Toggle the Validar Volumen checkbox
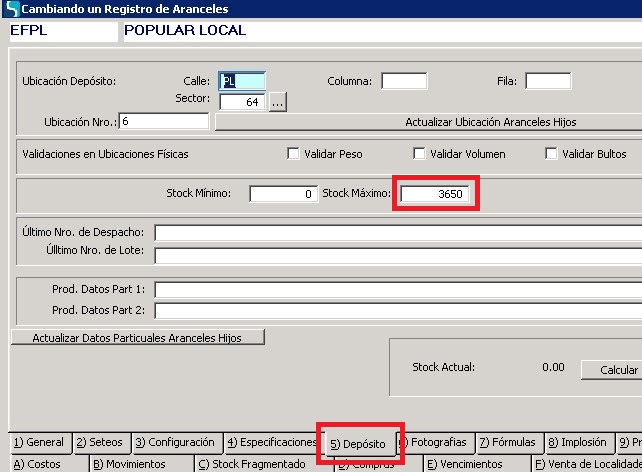The width and height of the screenshot is (642, 472). point(420,154)
